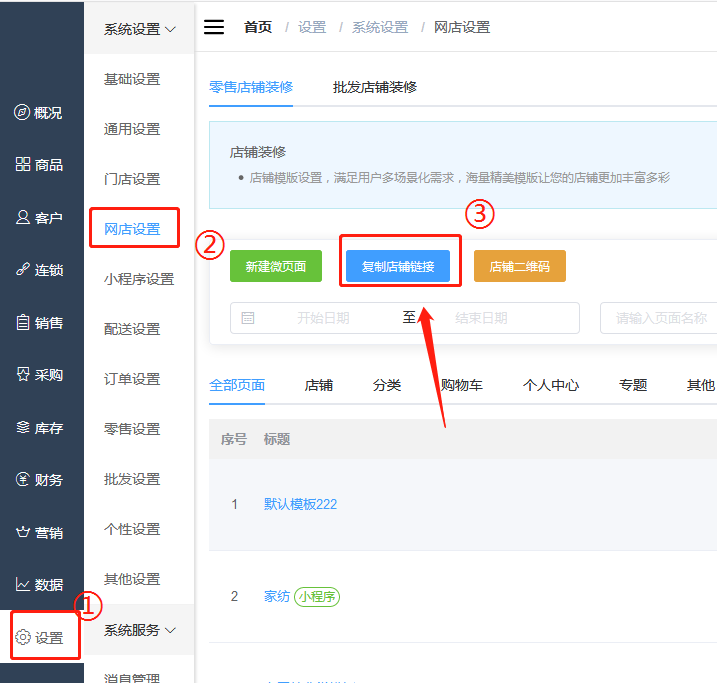
Task: Select the 购物车 filter tab
Action: (x=462, y=385)
